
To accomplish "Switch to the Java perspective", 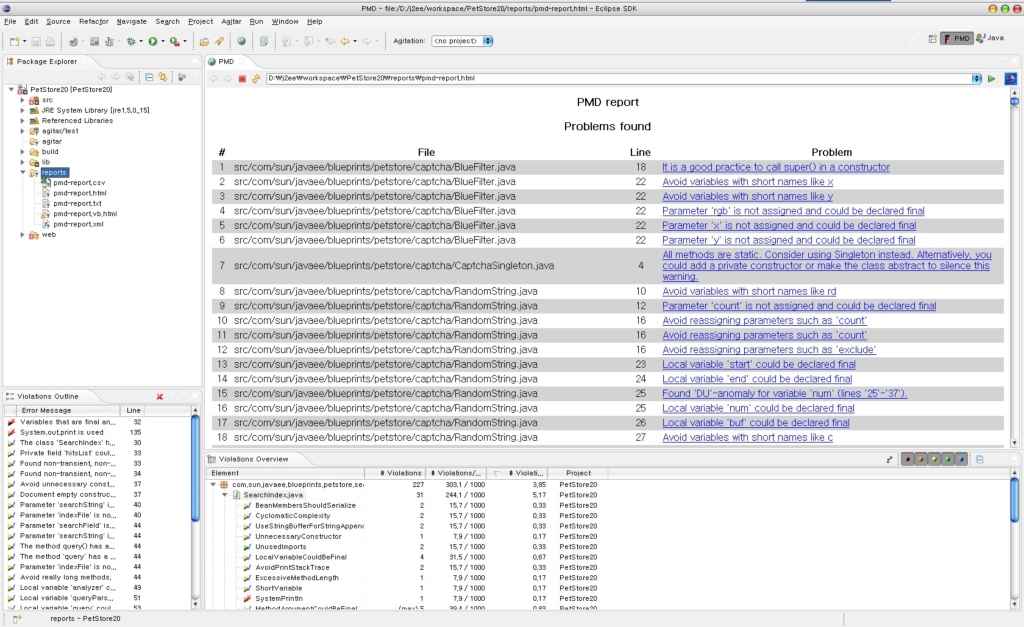I will (990, 39).
